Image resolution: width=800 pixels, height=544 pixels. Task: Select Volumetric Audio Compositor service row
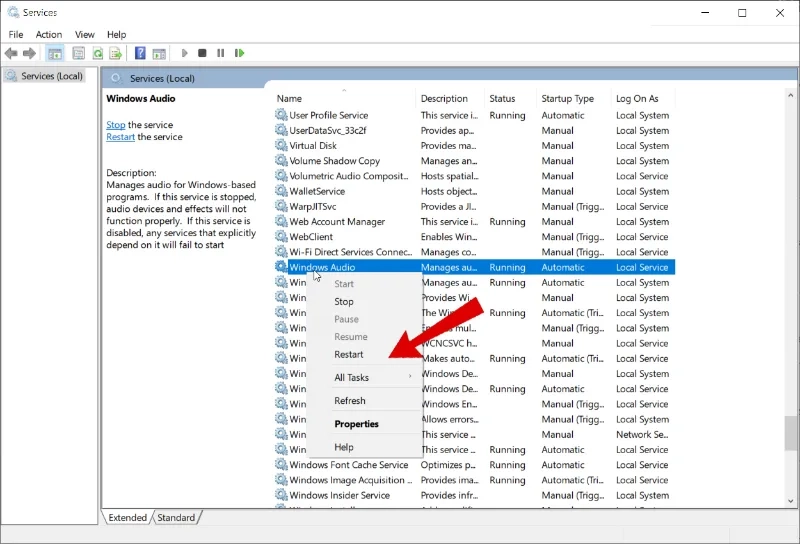click(x=474, y=176)
